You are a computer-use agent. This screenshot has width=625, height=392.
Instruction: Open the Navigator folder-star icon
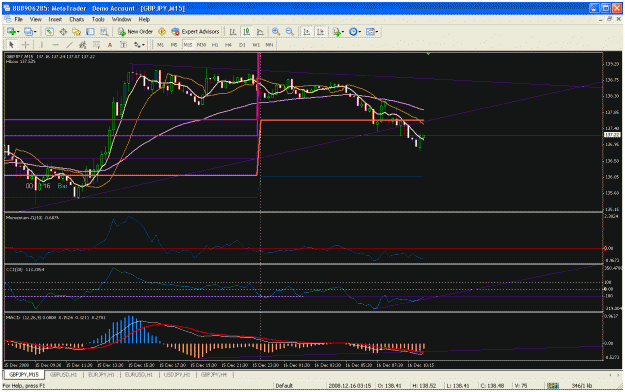click(x=77, y=32)
